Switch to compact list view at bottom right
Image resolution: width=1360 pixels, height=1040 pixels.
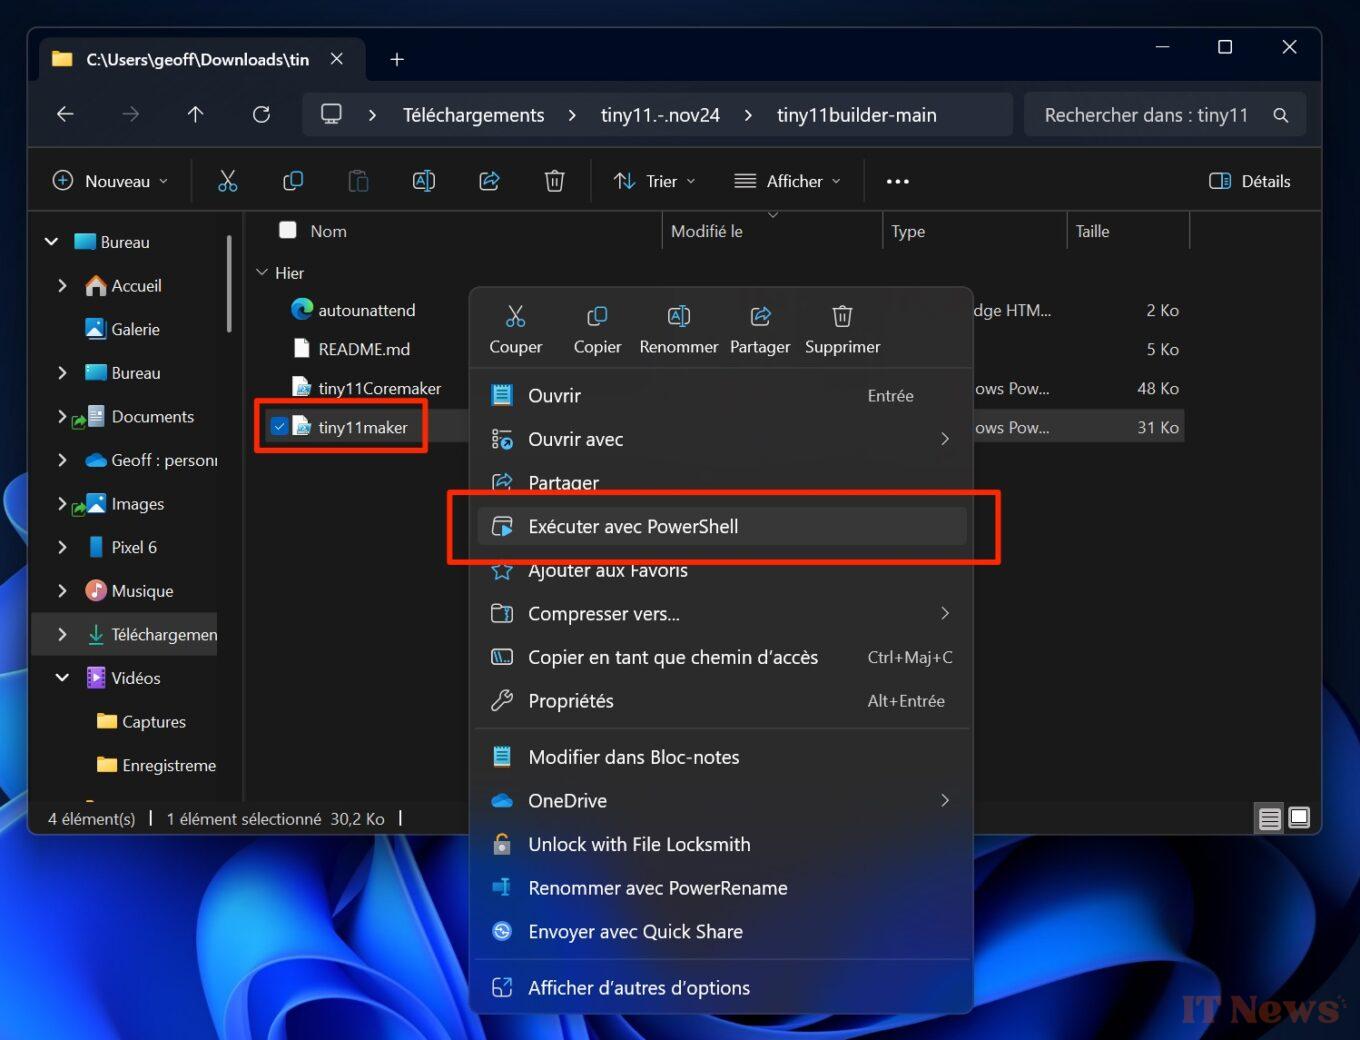click(1268, 818)
